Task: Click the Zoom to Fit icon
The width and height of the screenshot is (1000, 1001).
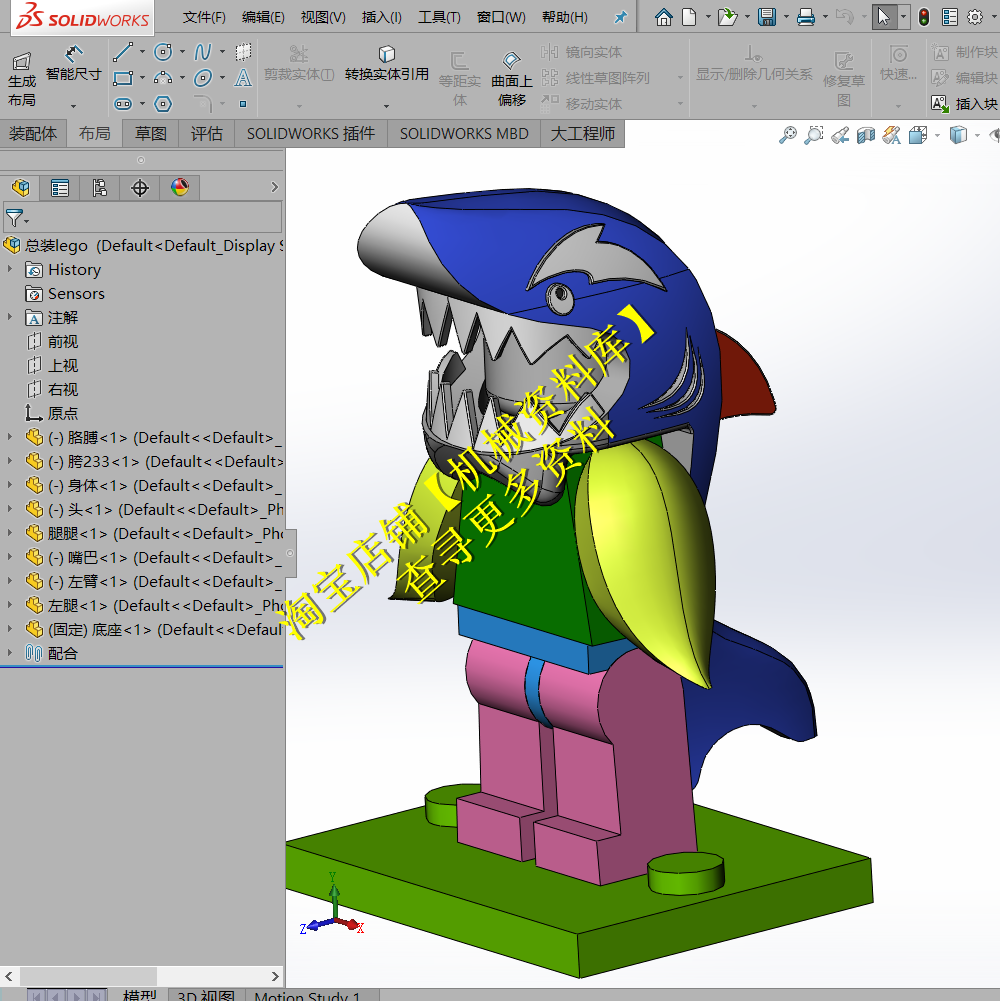Action: point(788,135)
